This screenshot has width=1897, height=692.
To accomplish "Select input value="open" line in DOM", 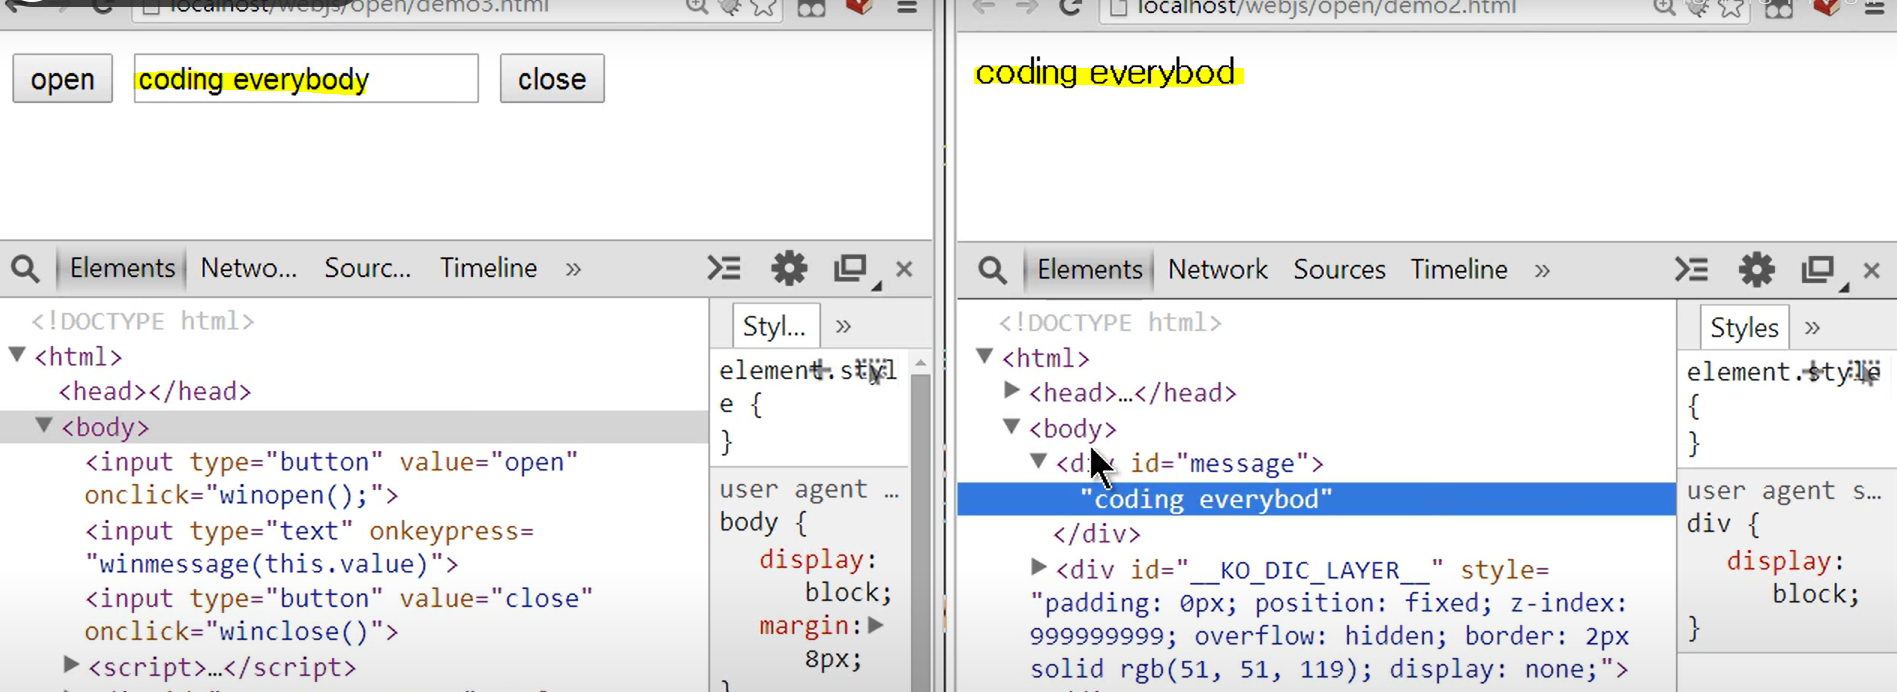I will point(332,478).
